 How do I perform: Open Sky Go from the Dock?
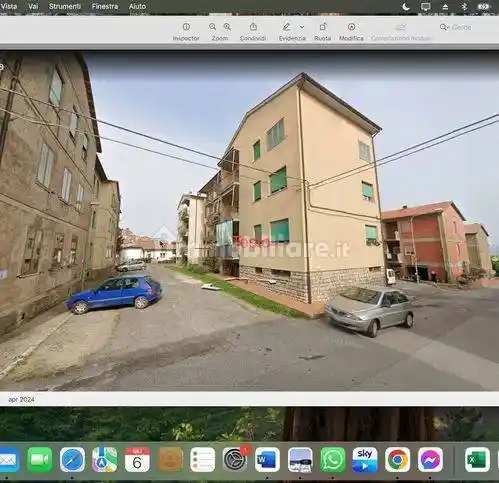[365, 460]
